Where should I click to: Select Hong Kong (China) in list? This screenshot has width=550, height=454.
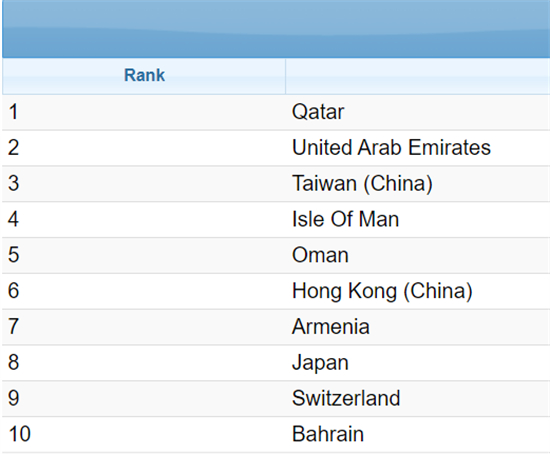[382, 291]
